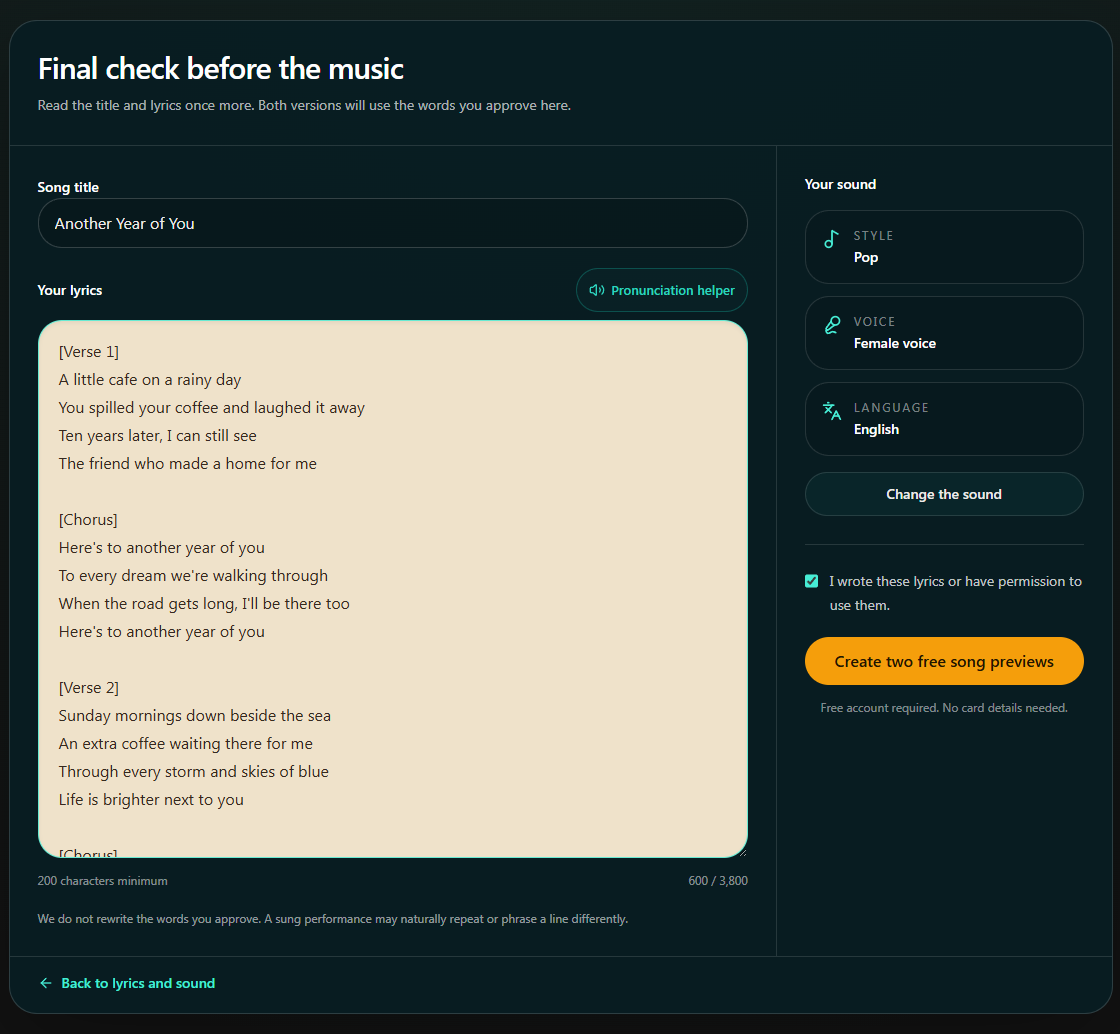This screenshot has width=1120, height=1034.
Task: Select the Style Pop card
Action: click(x=944, y=246)
